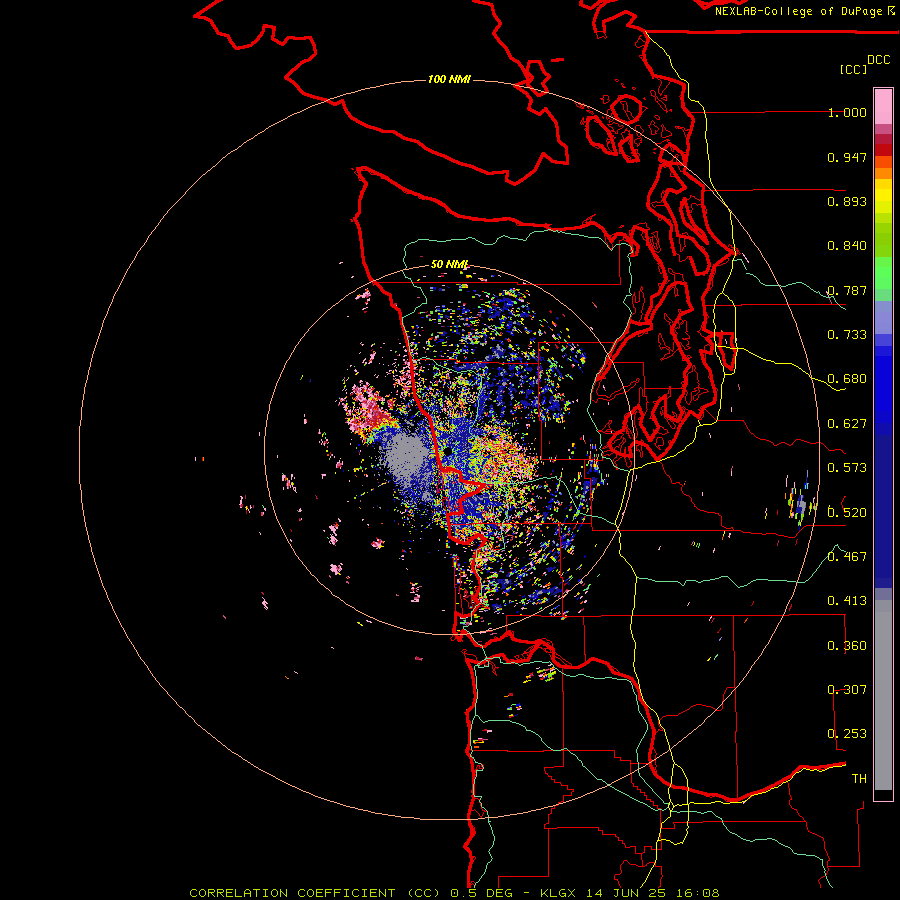The height and width of the screenshot is (900, 900).
Task: Select the 0.787 scale value
Action: coord(847,290)
